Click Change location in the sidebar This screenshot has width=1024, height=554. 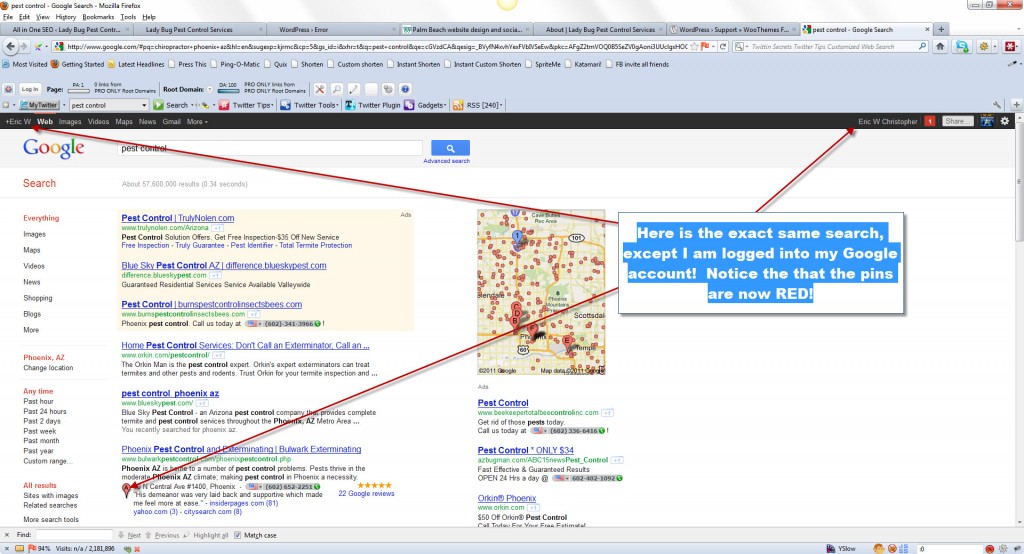click(x=48, y=368)
